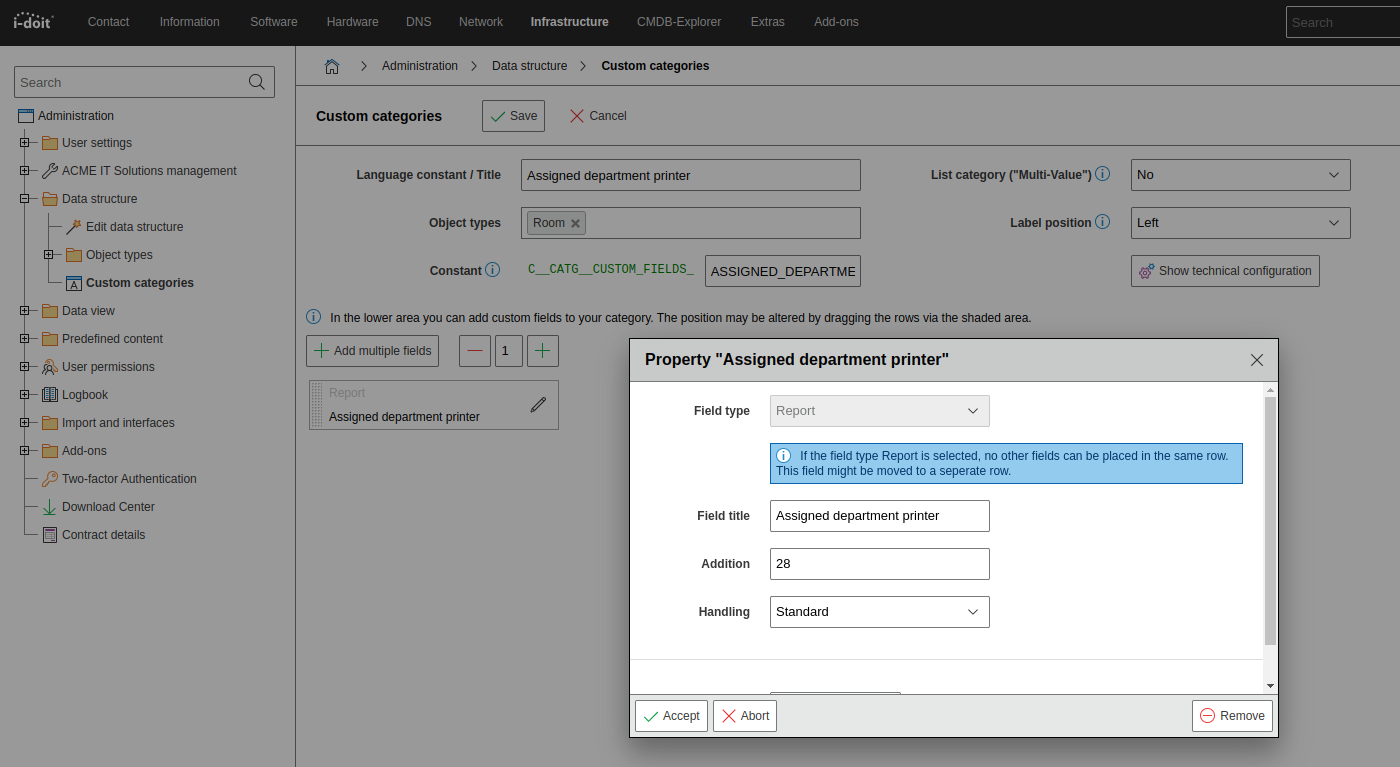Image resolution: width=1400 pixels, height=767 pixels.
Task: Remove the Room object type tag
Action: (x=575, y=223)
